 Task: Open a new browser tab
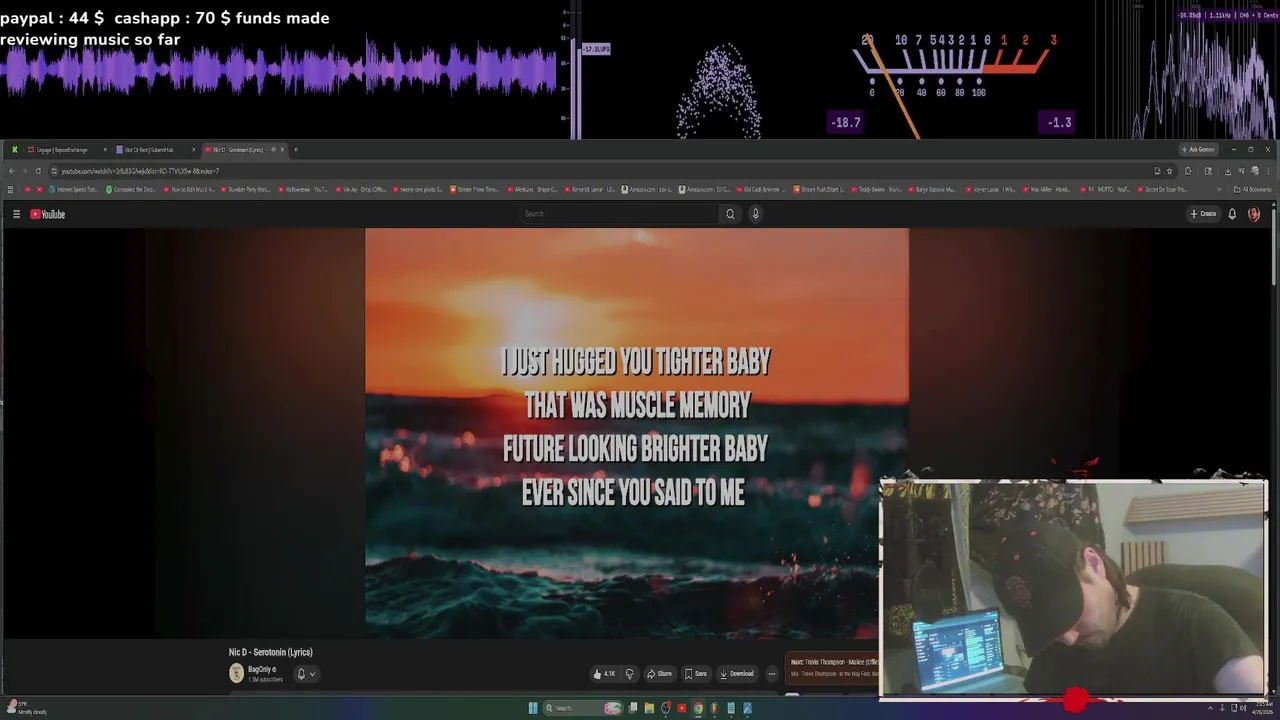(x=296, y=150)
